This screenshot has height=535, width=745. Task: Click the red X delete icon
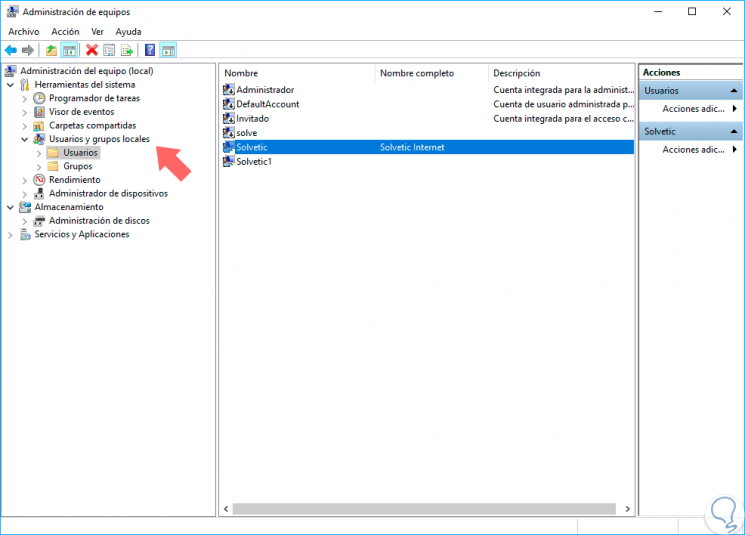click(92, 50)
